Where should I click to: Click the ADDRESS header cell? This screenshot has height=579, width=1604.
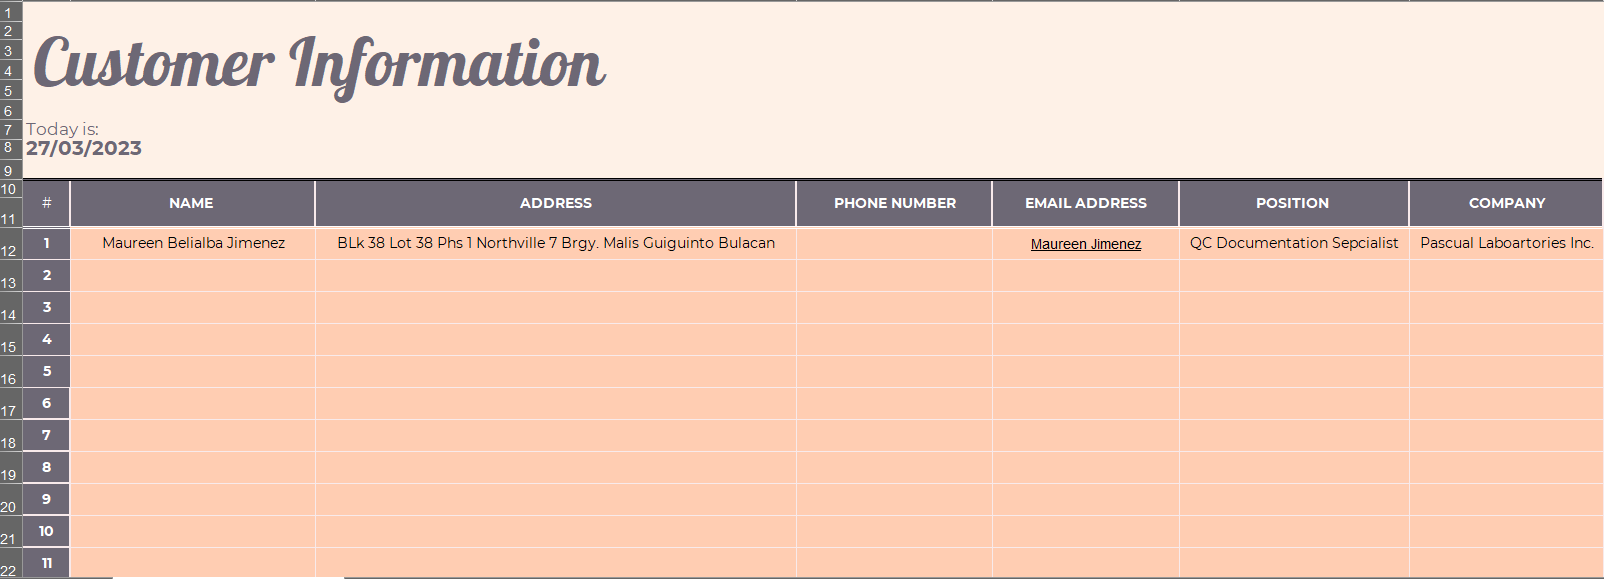point(555,203)
